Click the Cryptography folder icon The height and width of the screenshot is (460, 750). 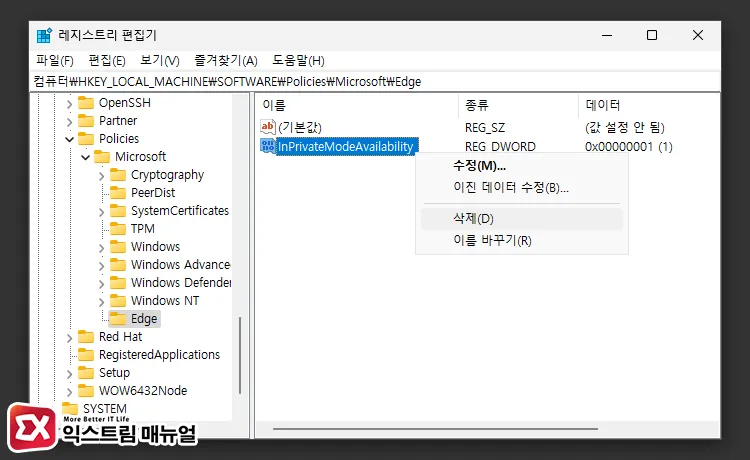tap(118, 175)
